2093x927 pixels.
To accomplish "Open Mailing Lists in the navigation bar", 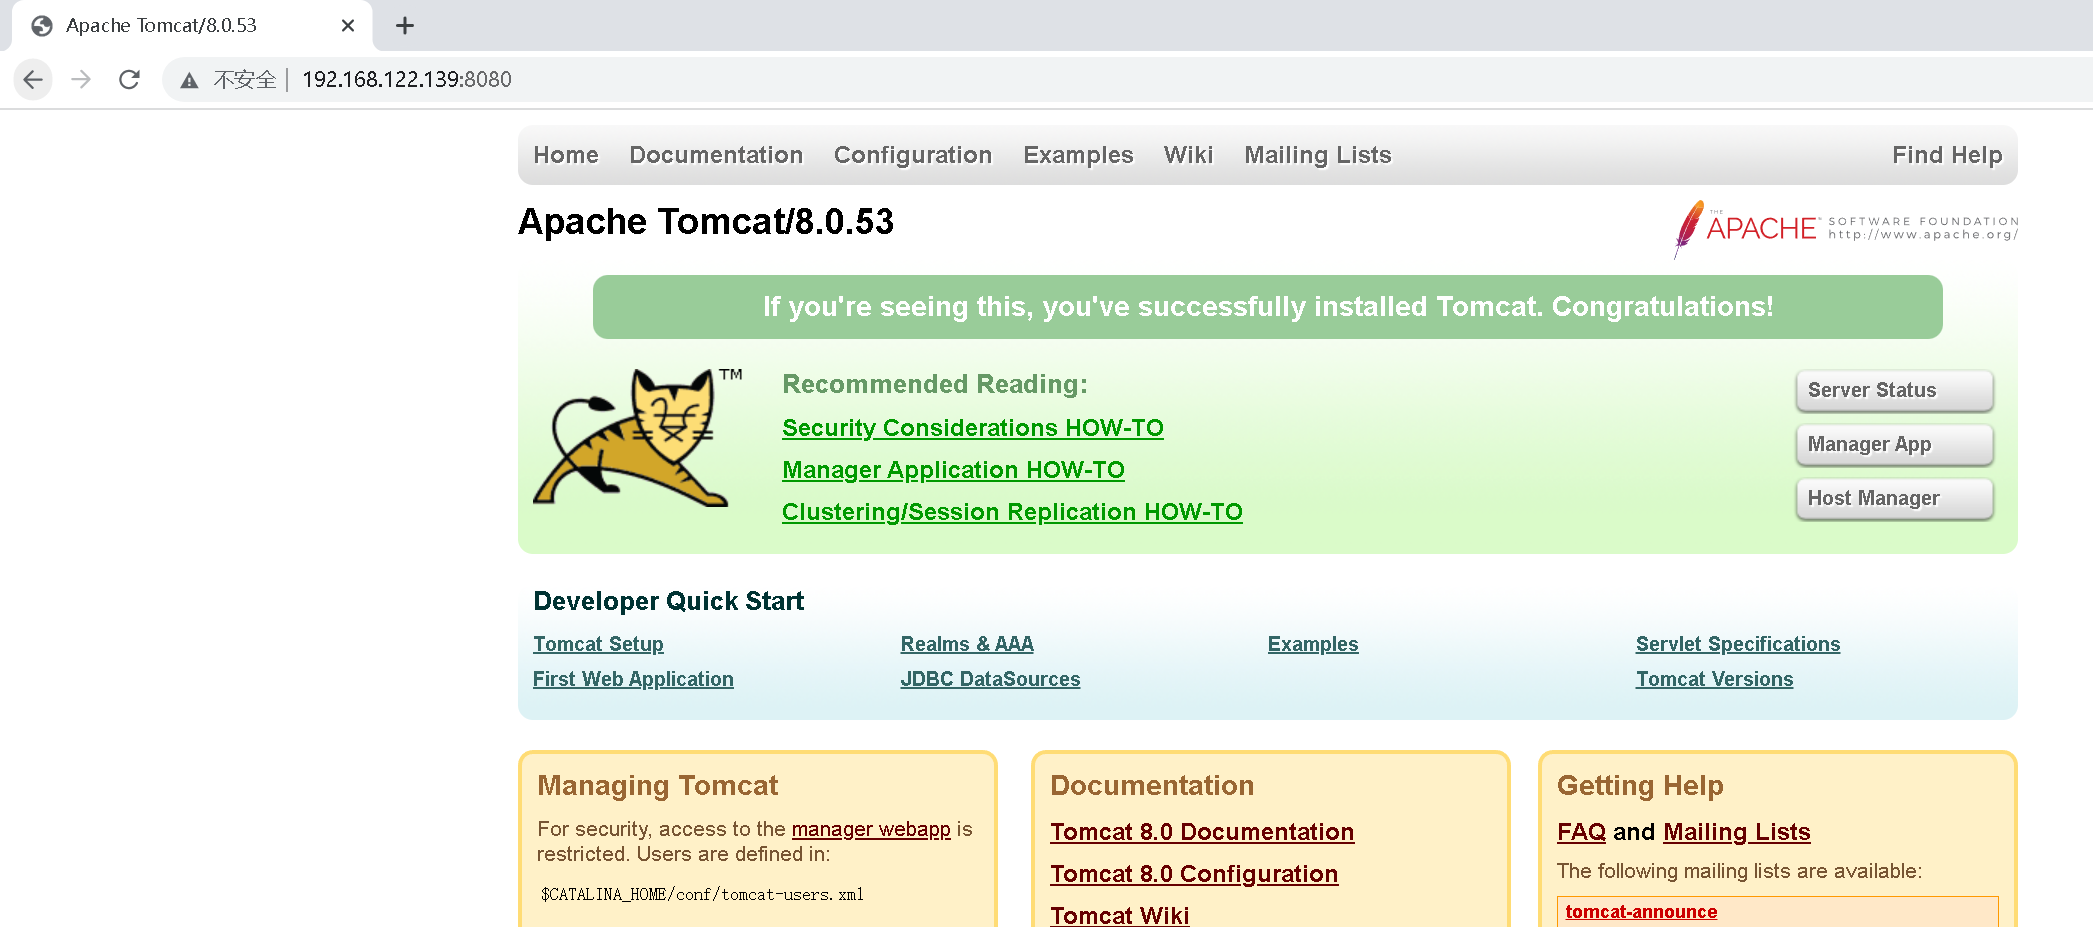I will pos(1318,155).
